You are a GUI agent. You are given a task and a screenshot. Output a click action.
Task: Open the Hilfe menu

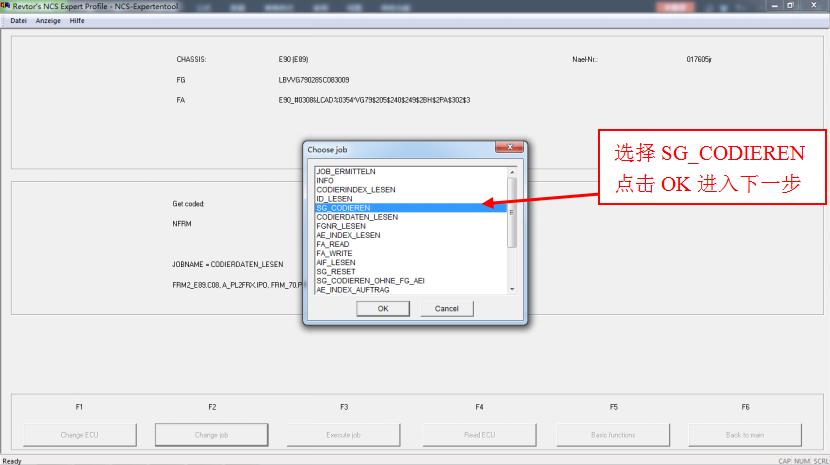[77, 21]
